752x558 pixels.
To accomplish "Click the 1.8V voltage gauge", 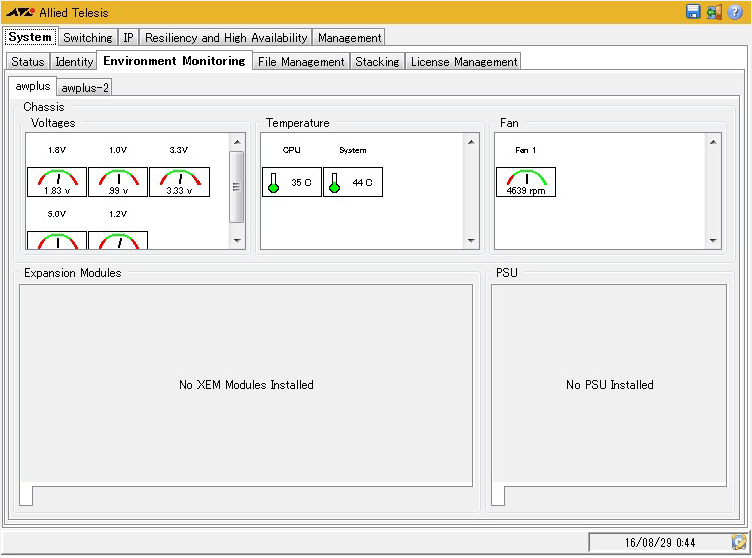I will point(57,182).
